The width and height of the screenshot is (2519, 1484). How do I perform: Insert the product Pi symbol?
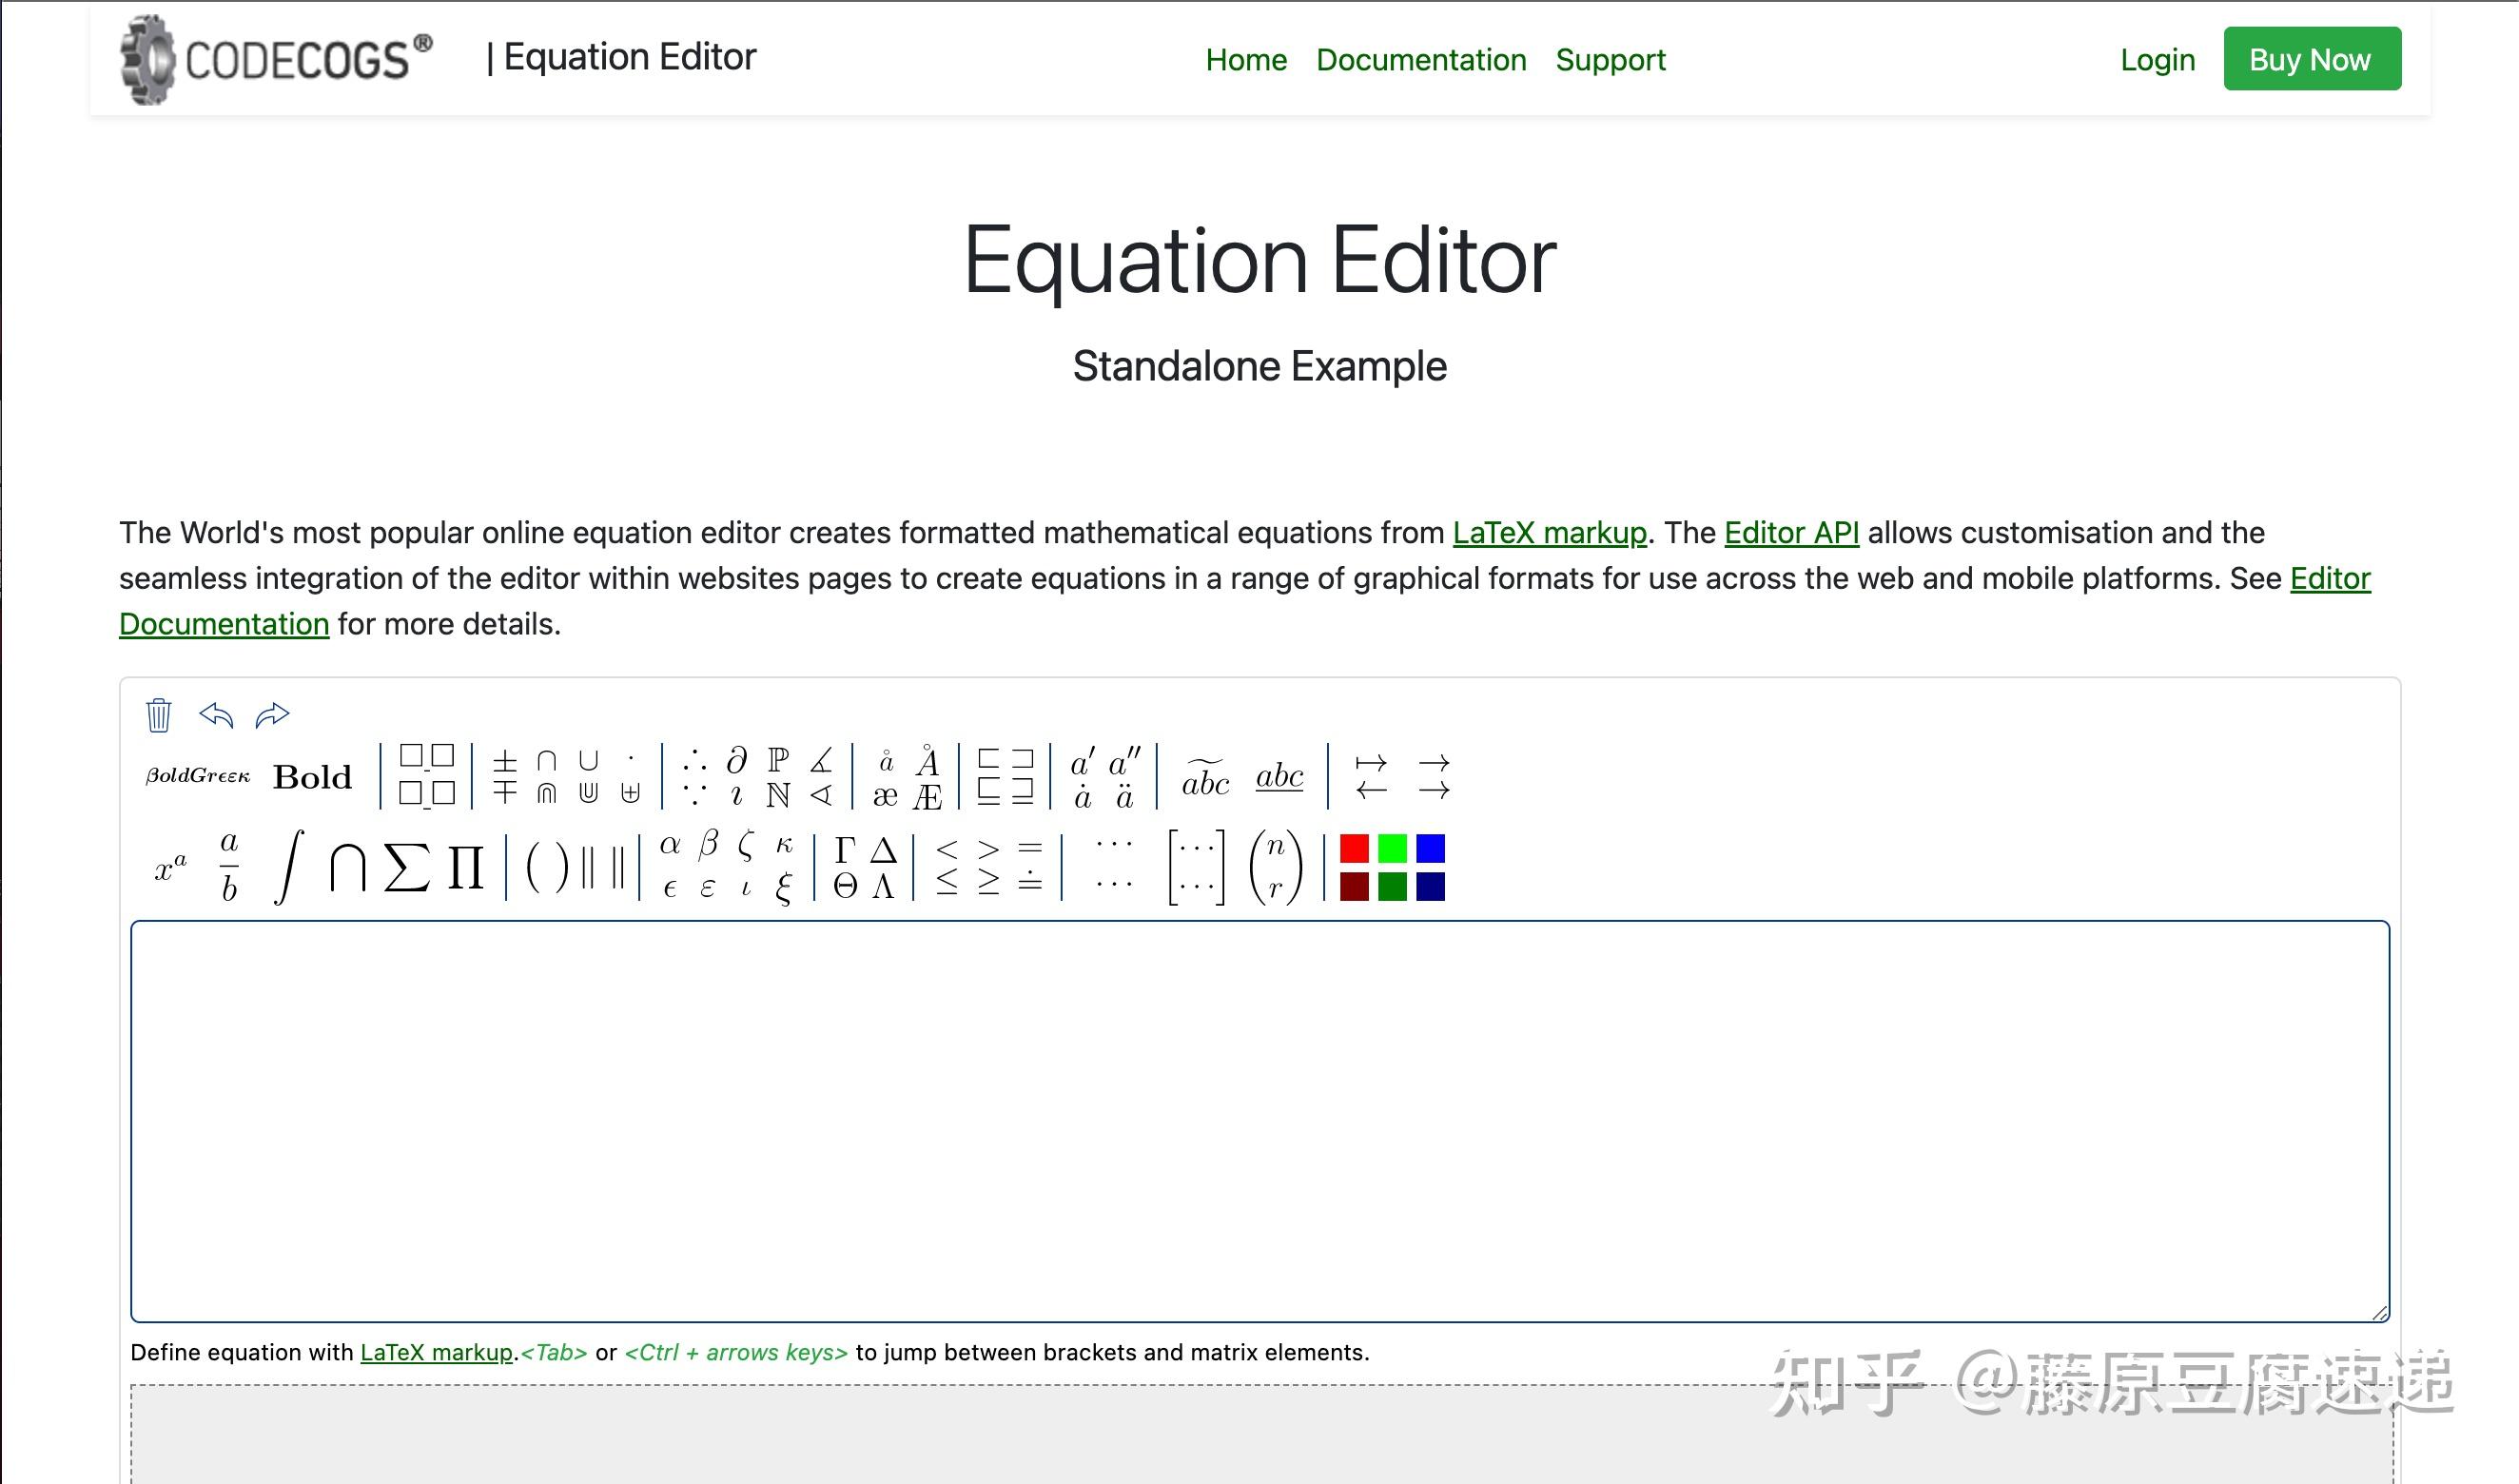[x=465, y=866]
